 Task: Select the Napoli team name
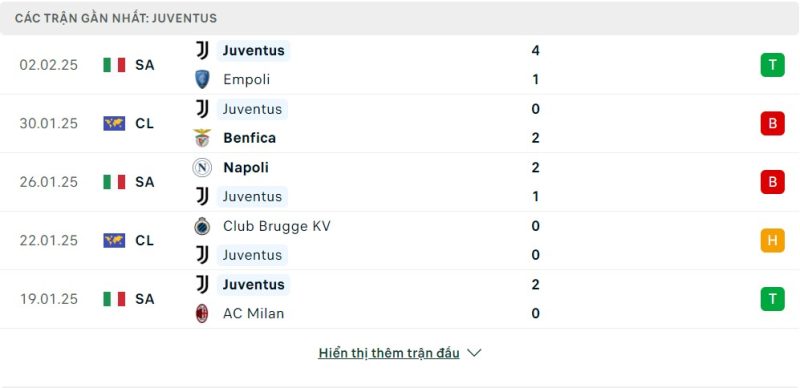(x=246, y=167)
